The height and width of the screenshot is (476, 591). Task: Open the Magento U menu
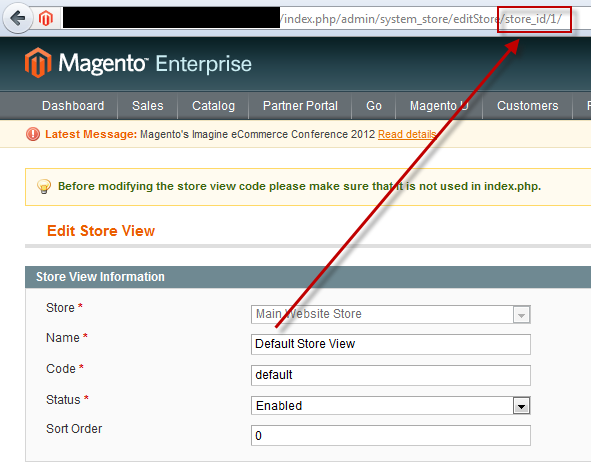439,106
